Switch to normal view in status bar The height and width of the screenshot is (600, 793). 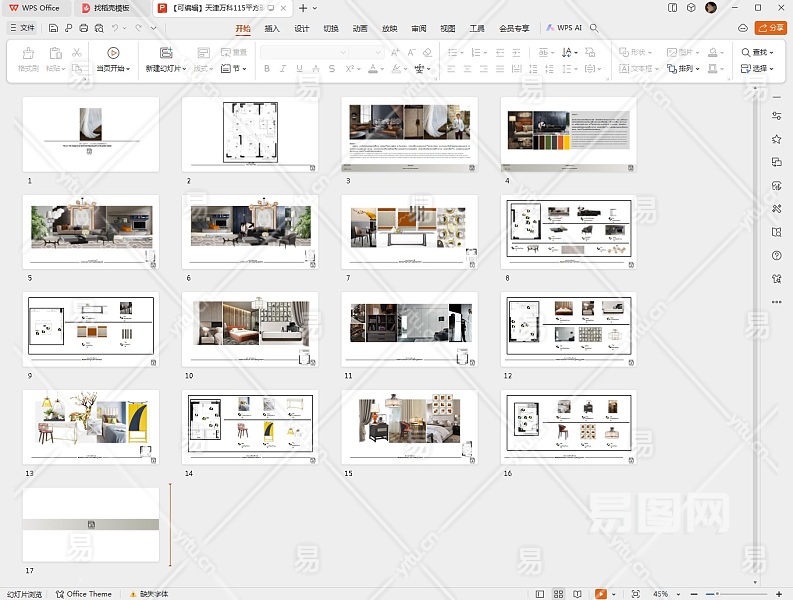click(x=539, y=594)
